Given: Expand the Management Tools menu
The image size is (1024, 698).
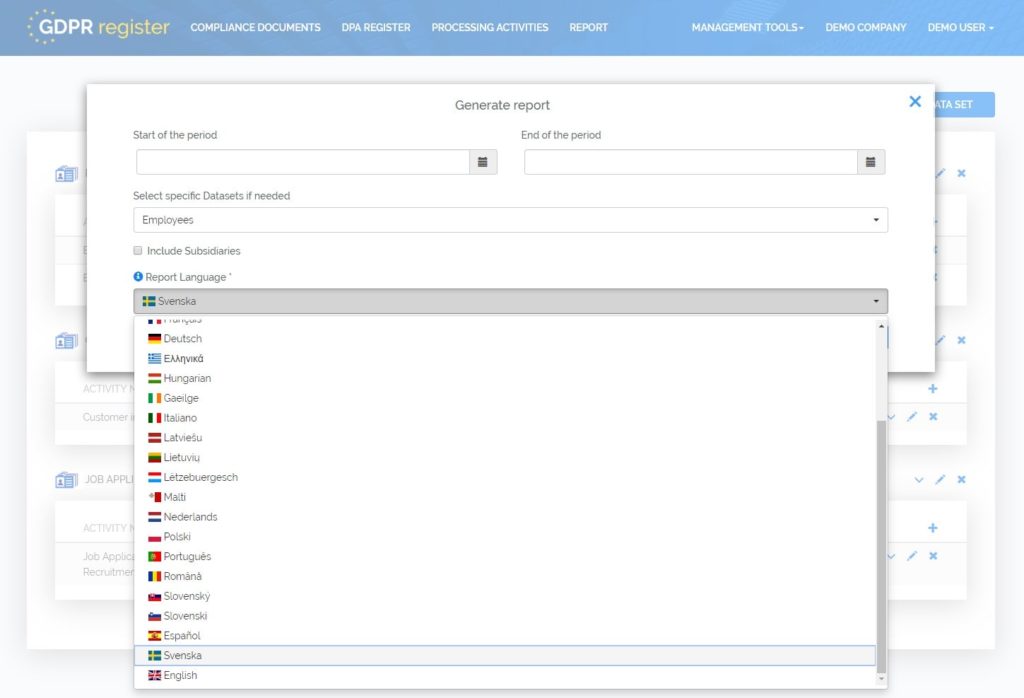Looking at the screenshot, I should tap(747, 27).
